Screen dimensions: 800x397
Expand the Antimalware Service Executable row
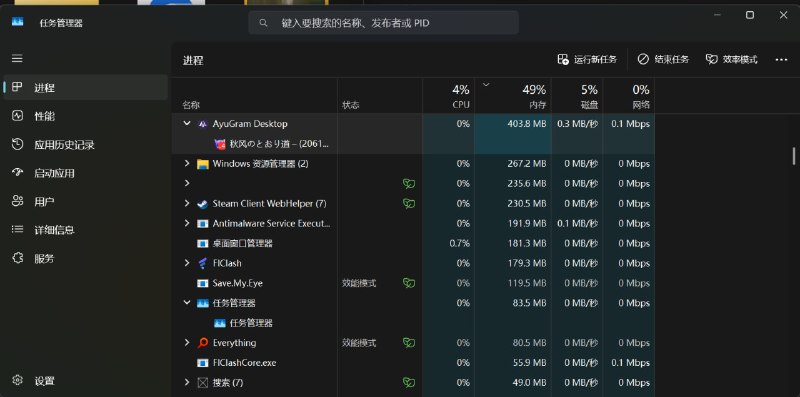click(x=187, y=223)
